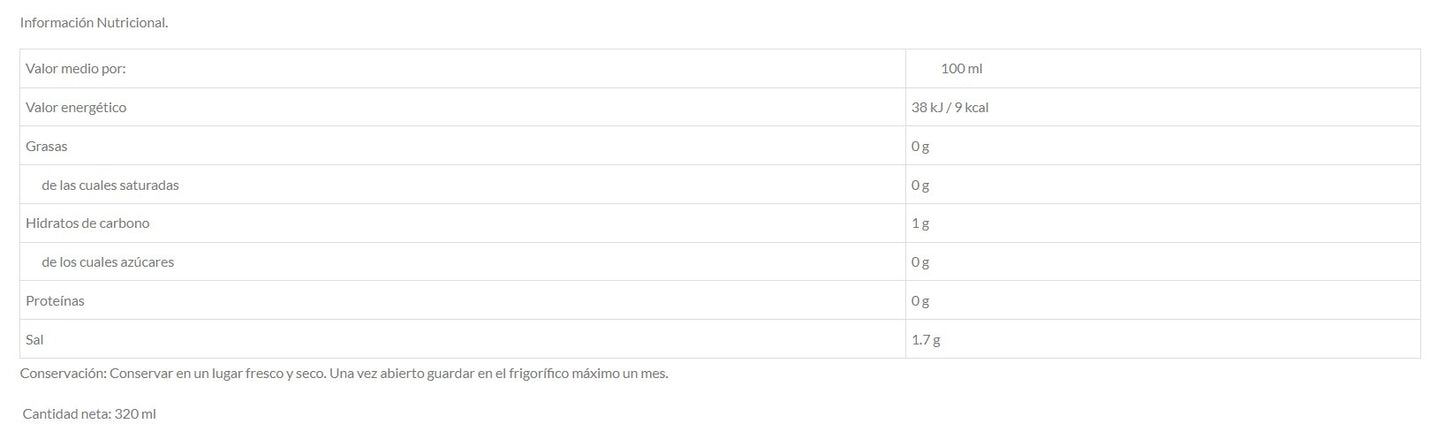Screen dimensions: 1445x439
Task: Select the 'Sal' row label
Action: click(x=35, y=340)
